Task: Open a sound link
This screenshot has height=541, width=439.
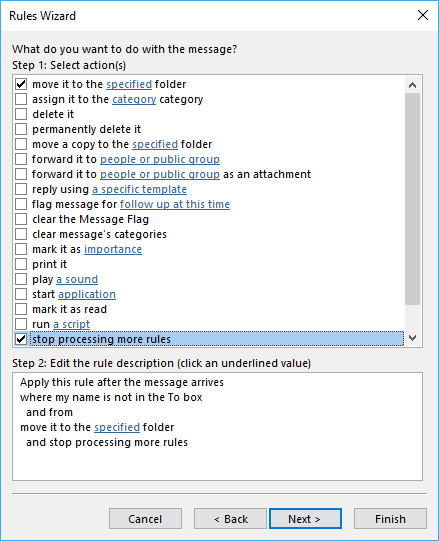Action: [x=77, y=279]
